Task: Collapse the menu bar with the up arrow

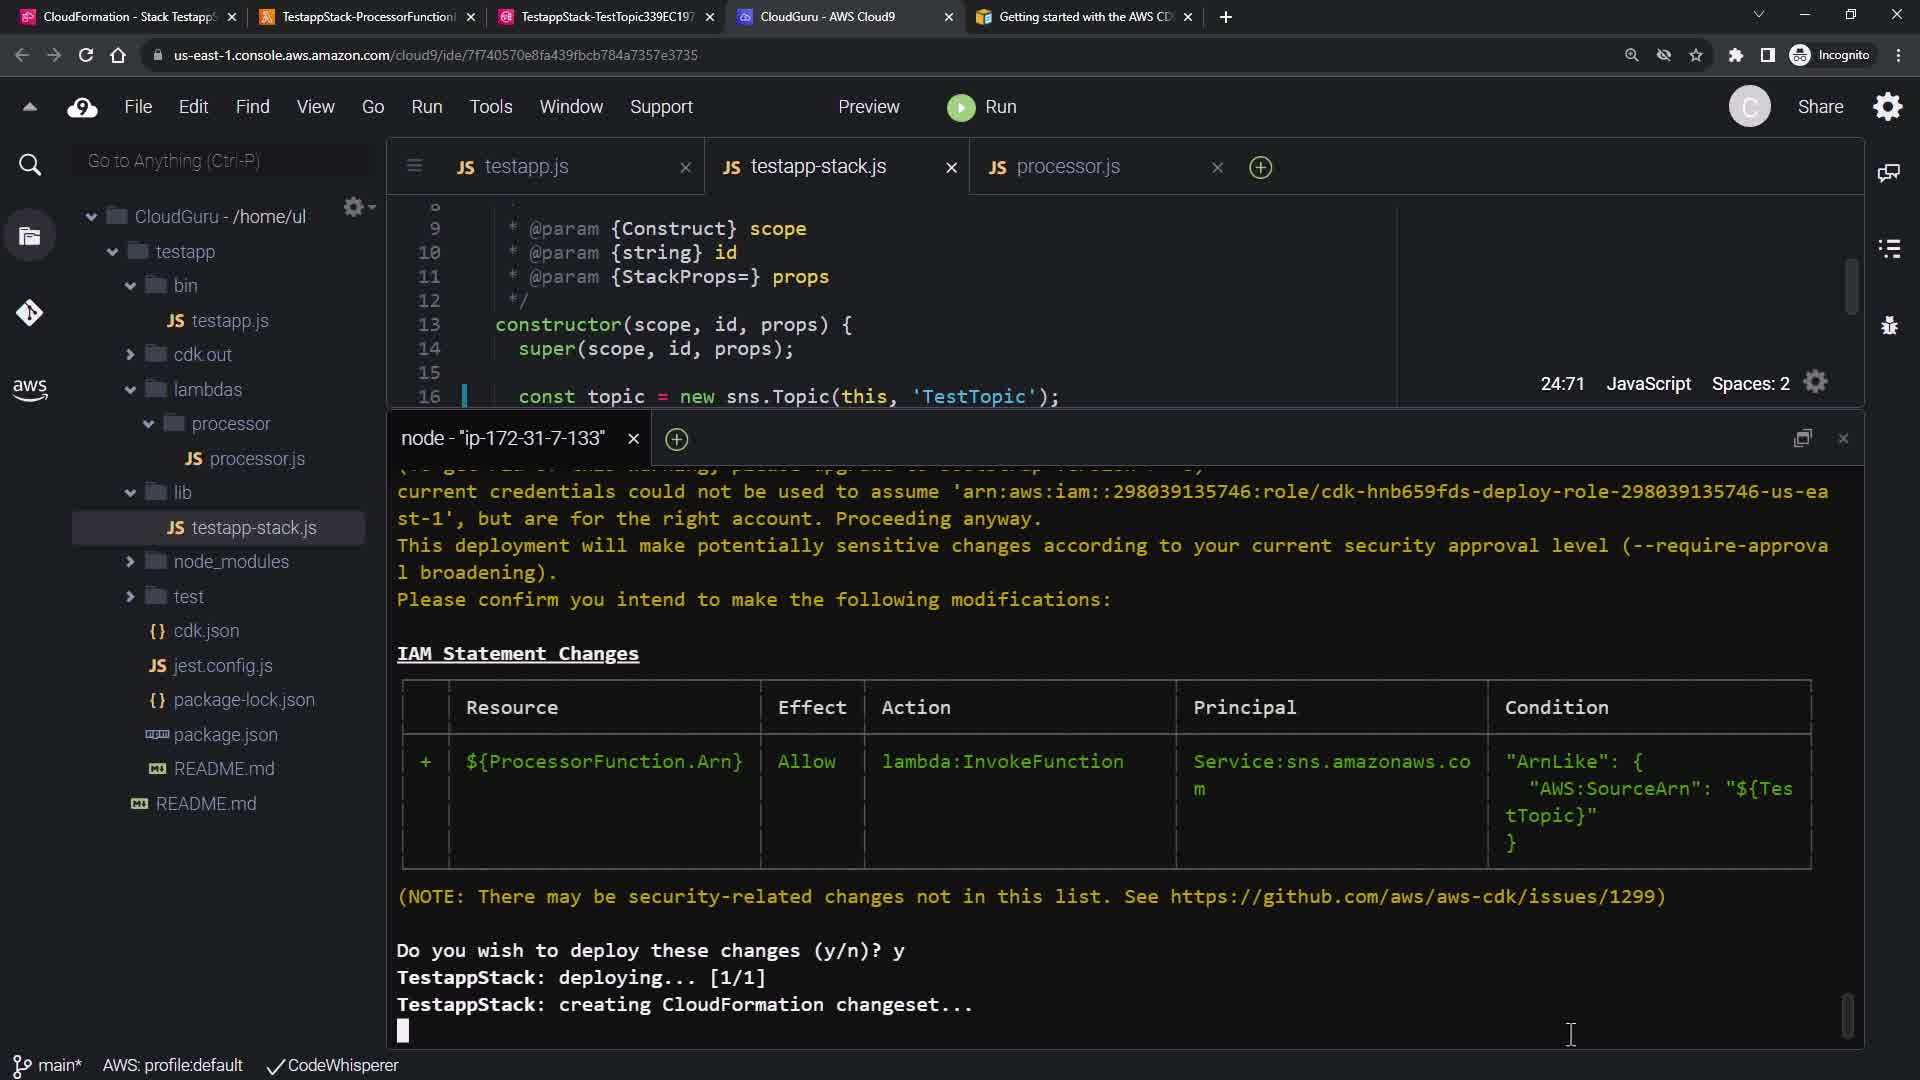Action: (29, 107)
